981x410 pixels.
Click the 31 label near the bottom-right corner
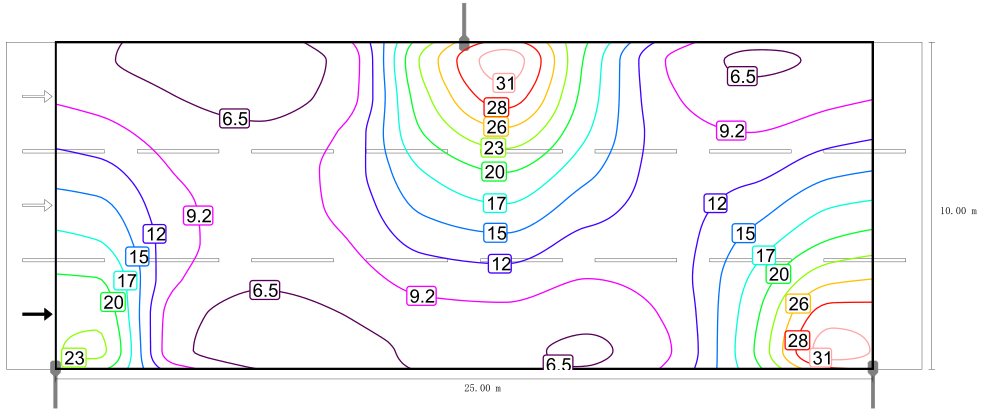coord(821,358)
